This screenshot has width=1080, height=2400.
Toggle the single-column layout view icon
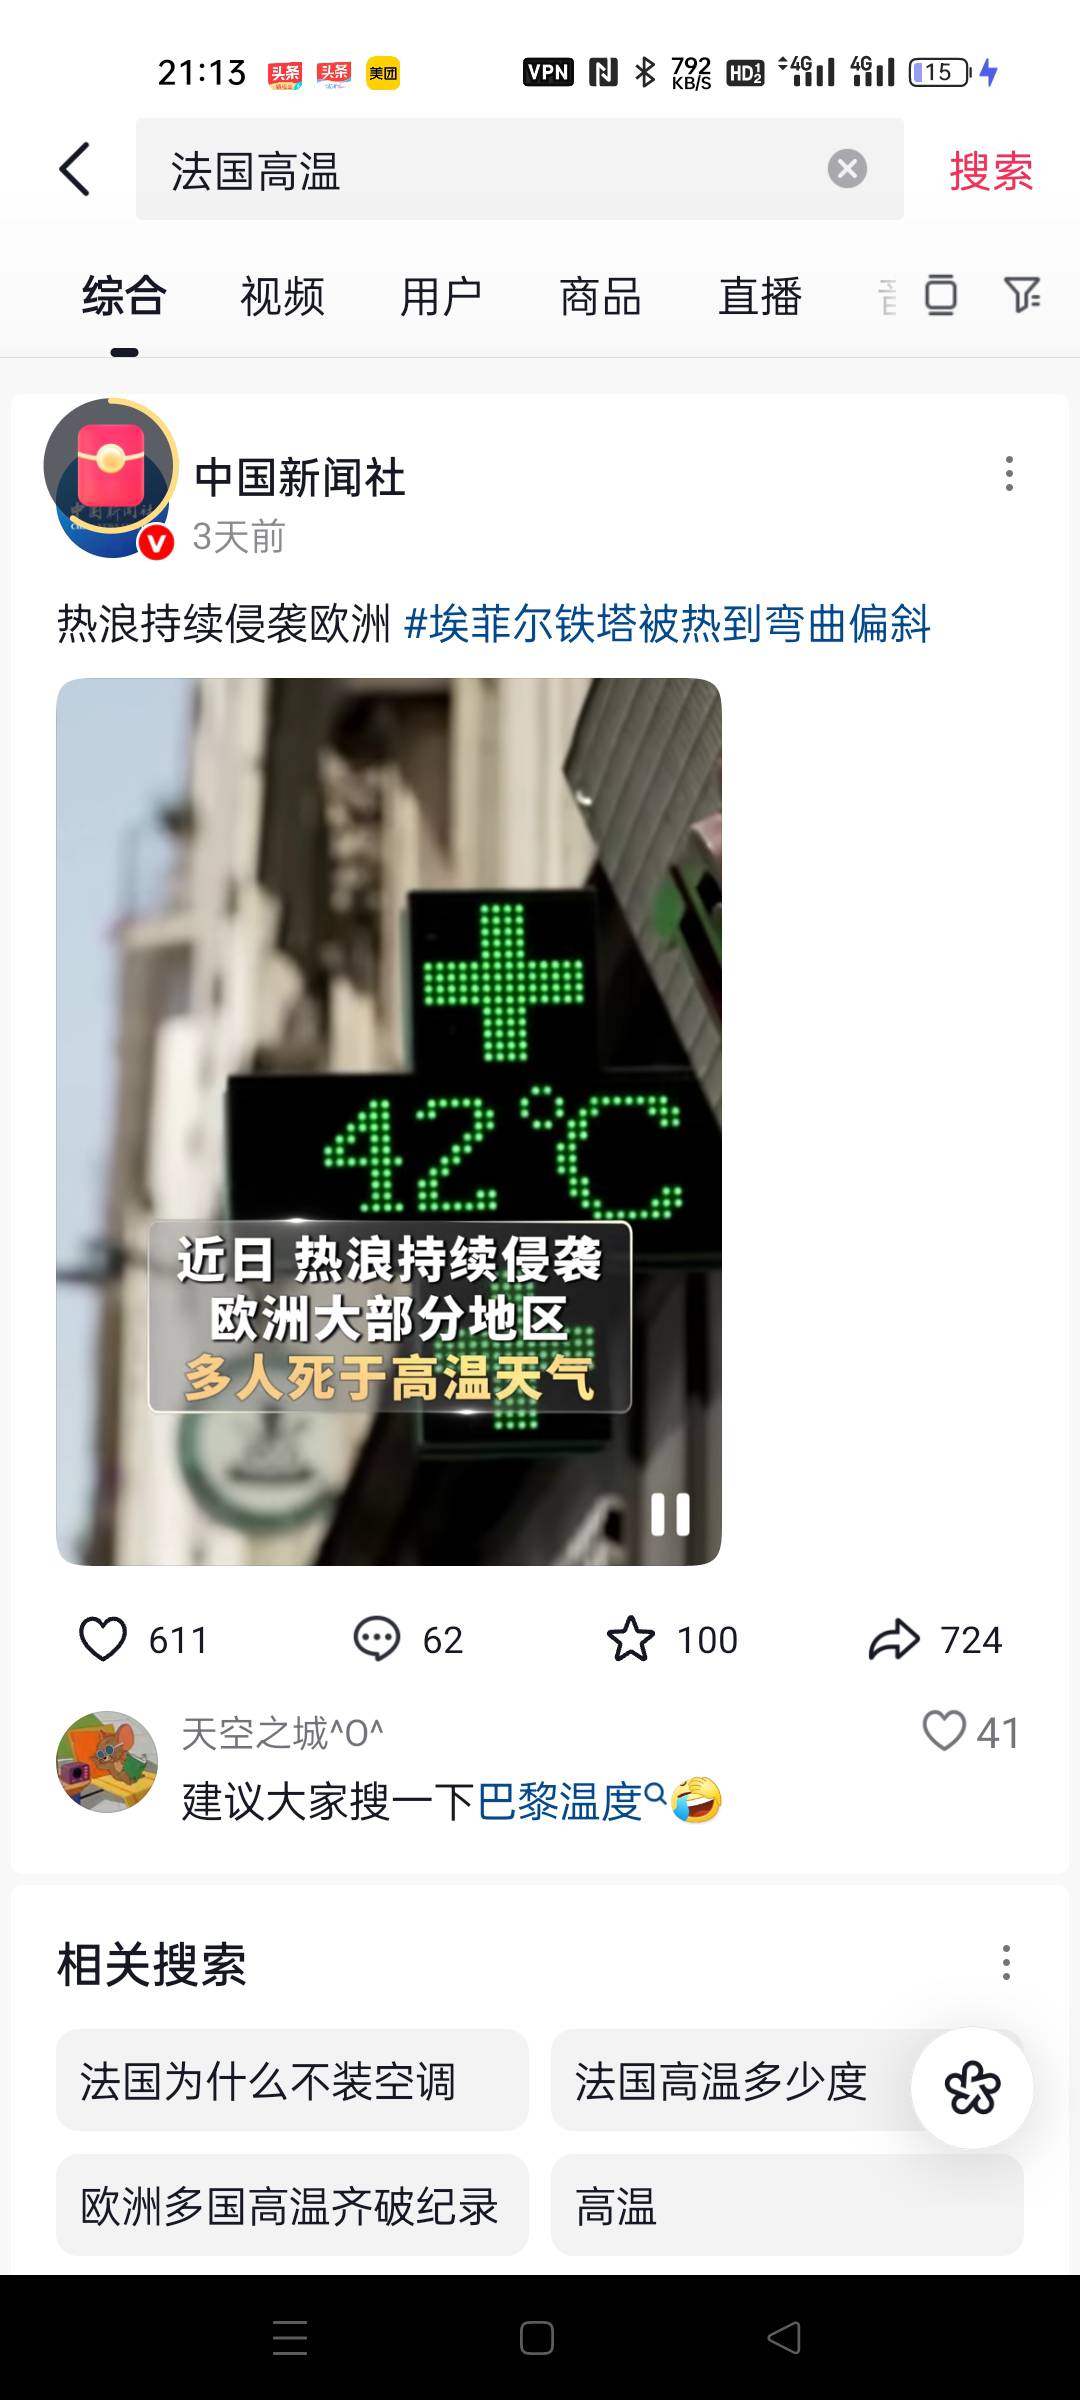point(941,295)
